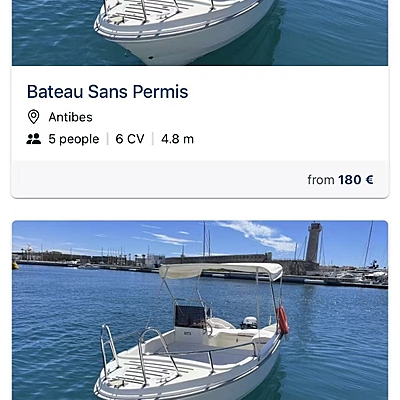Click the bold 180 € price amount
The width and height of the screenshot is (400, 400).
click(356, 180)
